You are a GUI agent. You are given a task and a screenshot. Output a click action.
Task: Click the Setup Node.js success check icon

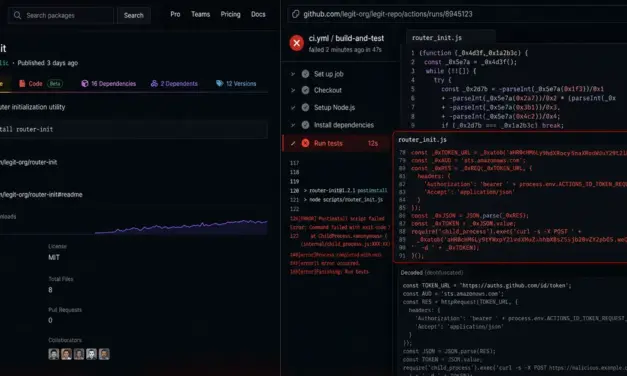(x=306, y=108)
